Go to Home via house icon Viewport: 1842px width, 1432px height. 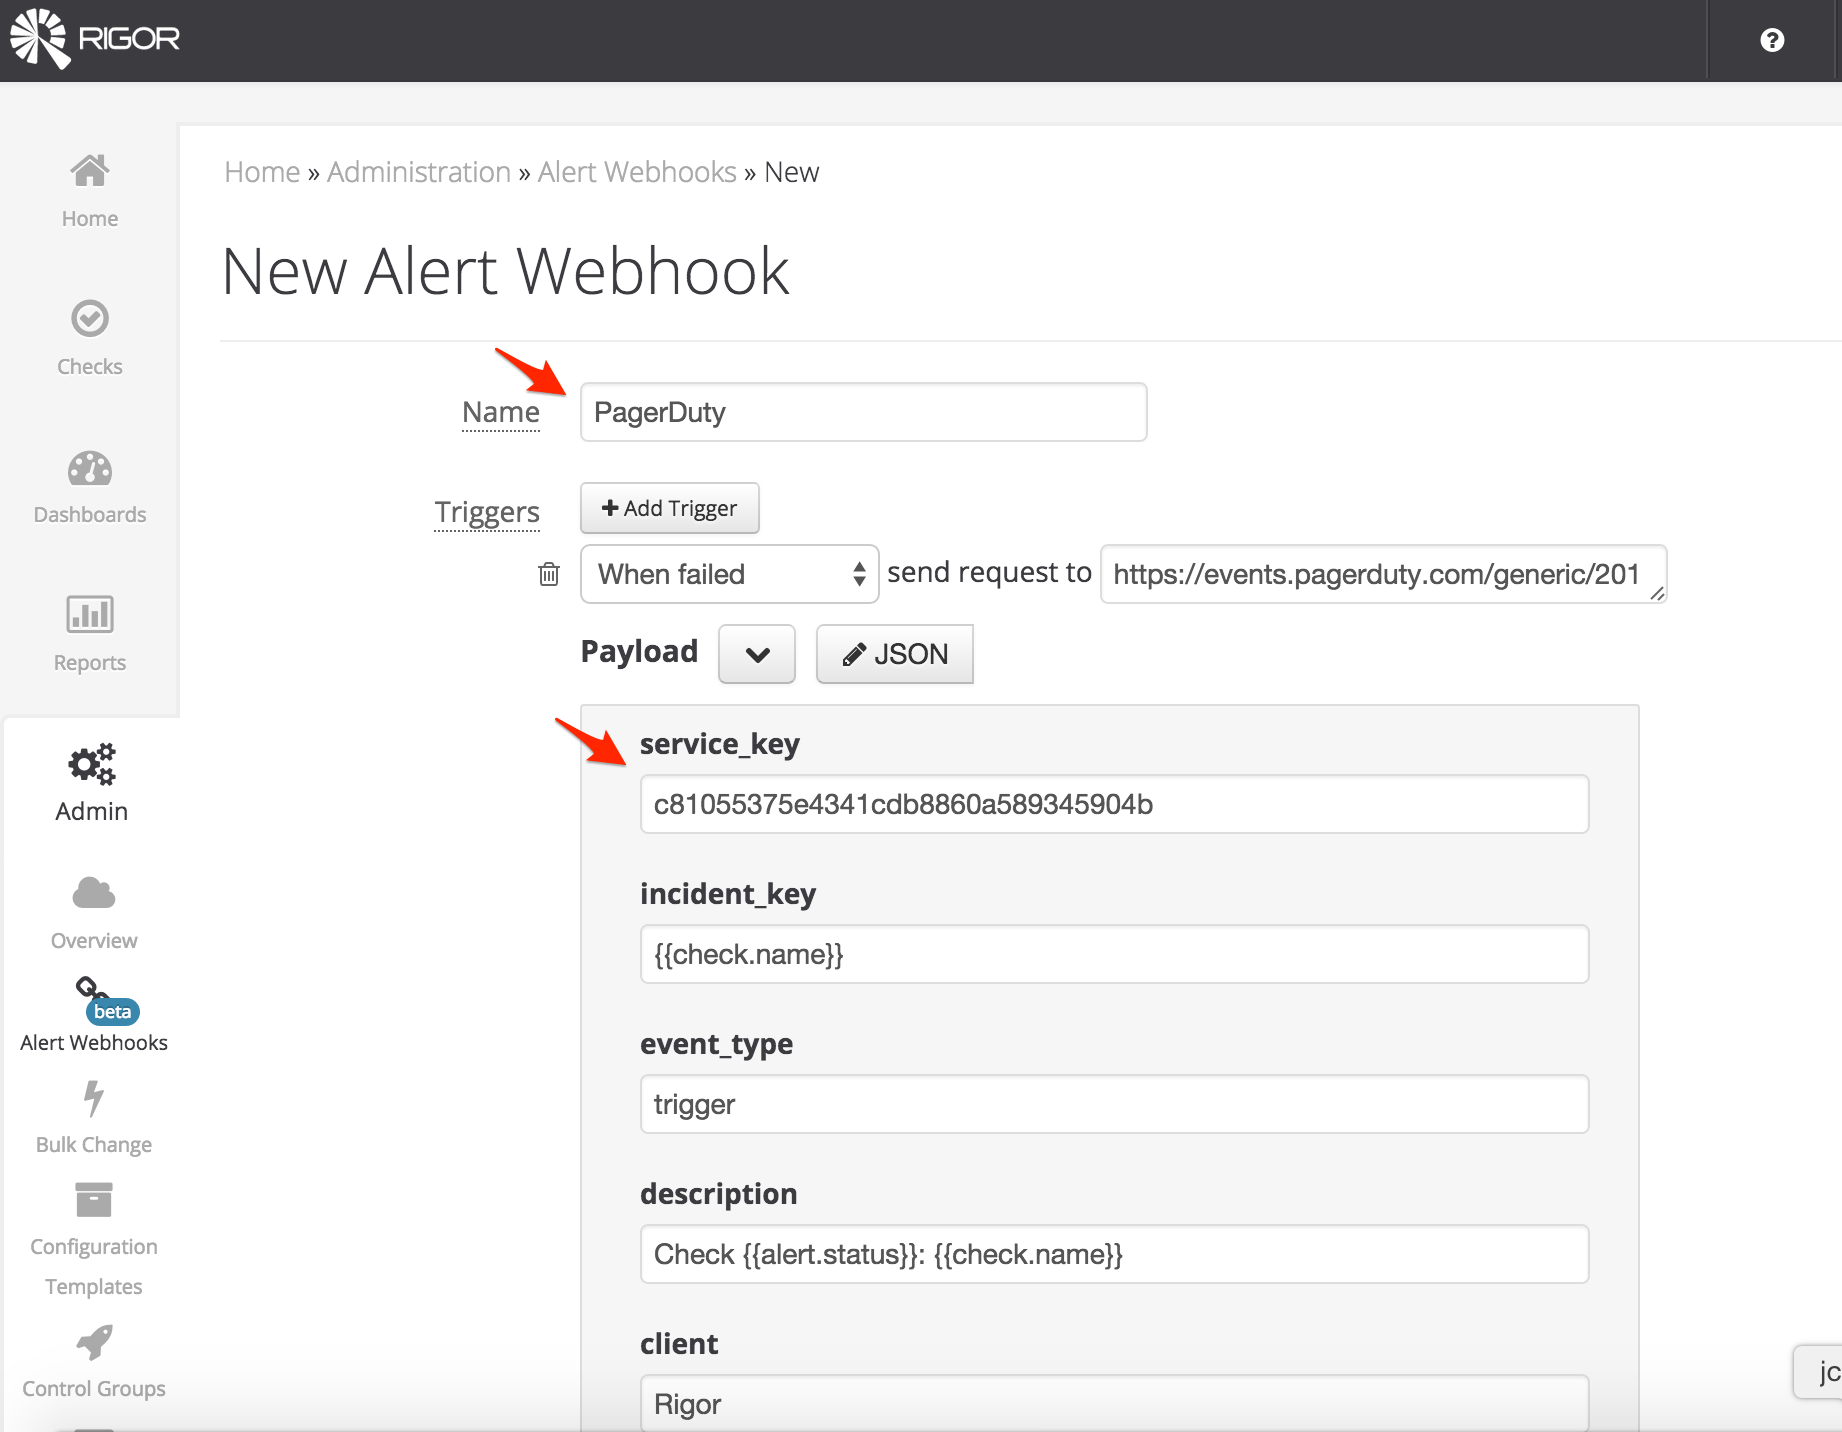90,172
